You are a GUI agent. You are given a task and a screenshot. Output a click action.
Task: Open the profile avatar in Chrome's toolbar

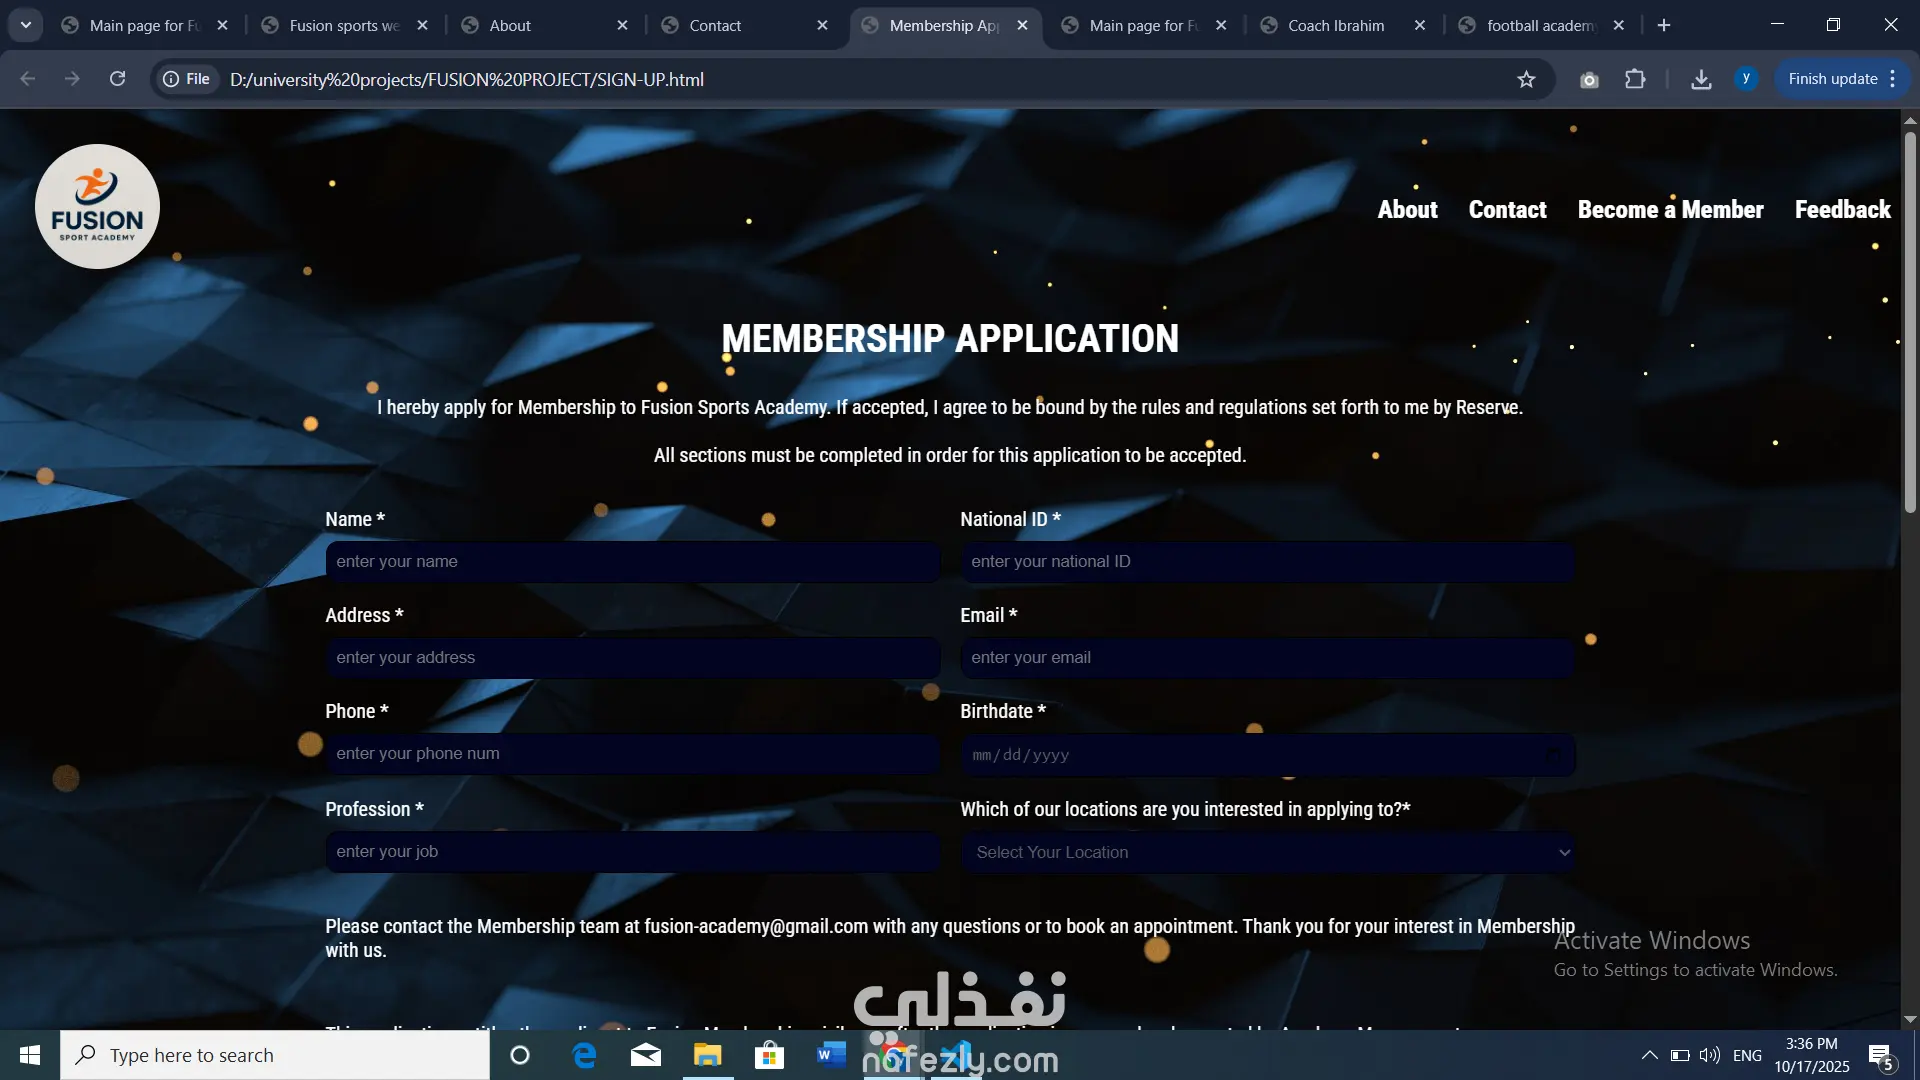coord(1746,78)
